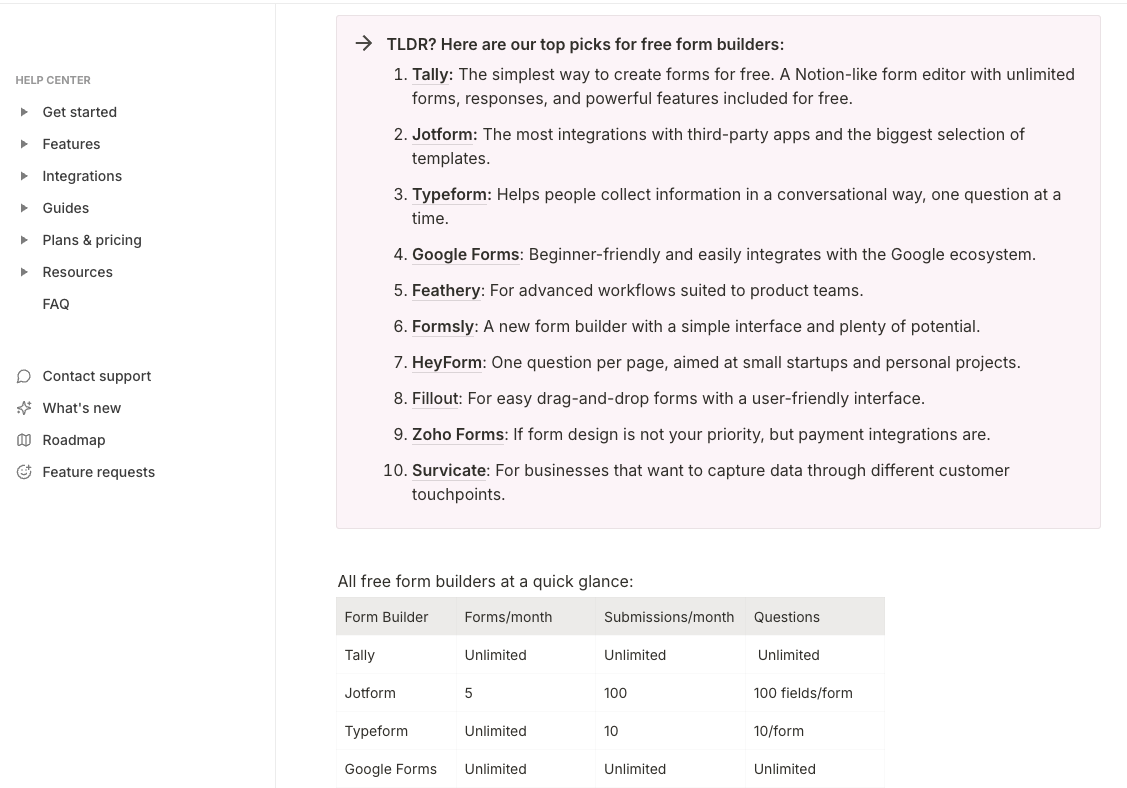
Task: Open the Contact support link
Action: point(96,376)
